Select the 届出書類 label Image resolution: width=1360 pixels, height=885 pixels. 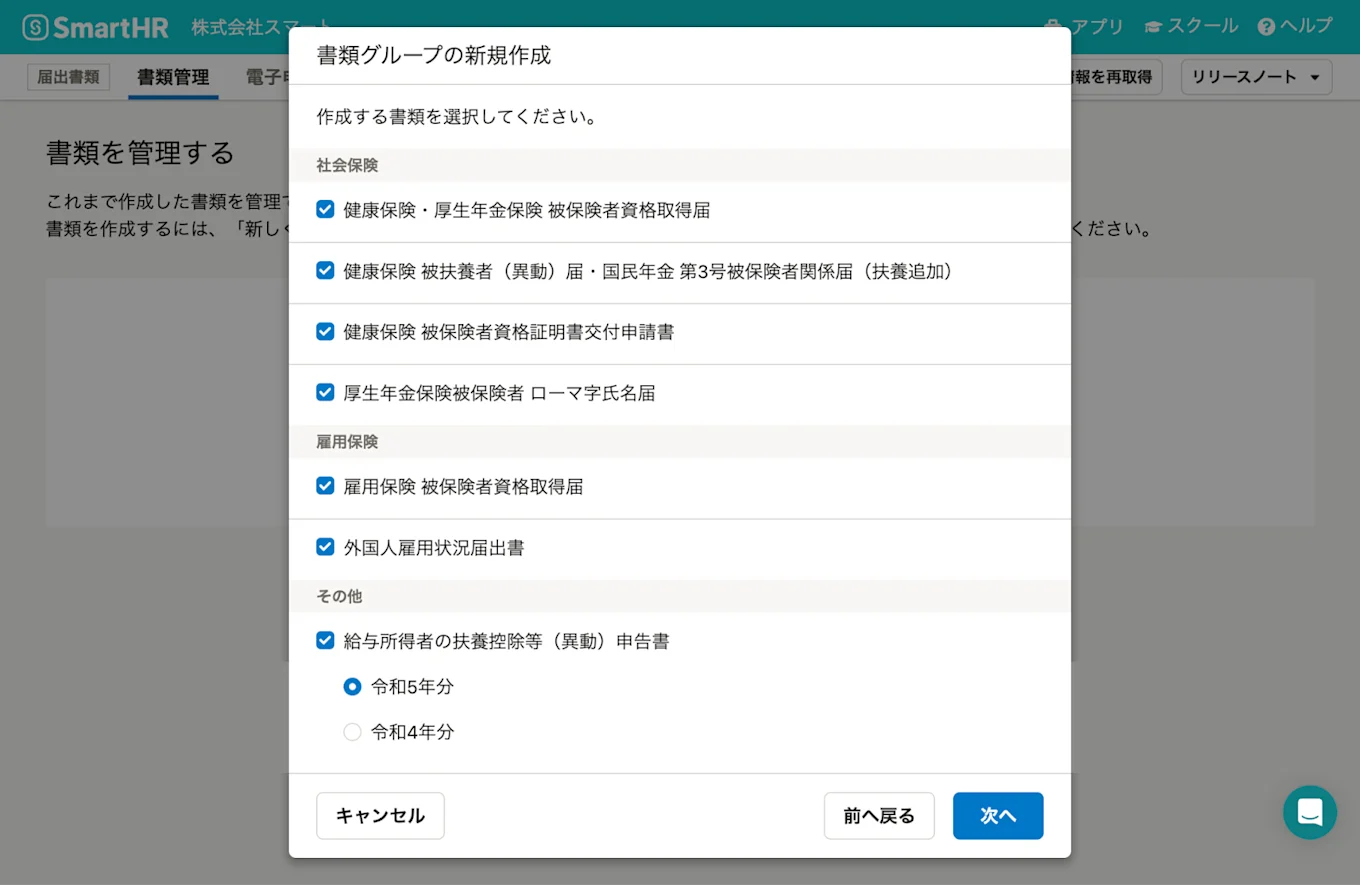click(68, 77)
